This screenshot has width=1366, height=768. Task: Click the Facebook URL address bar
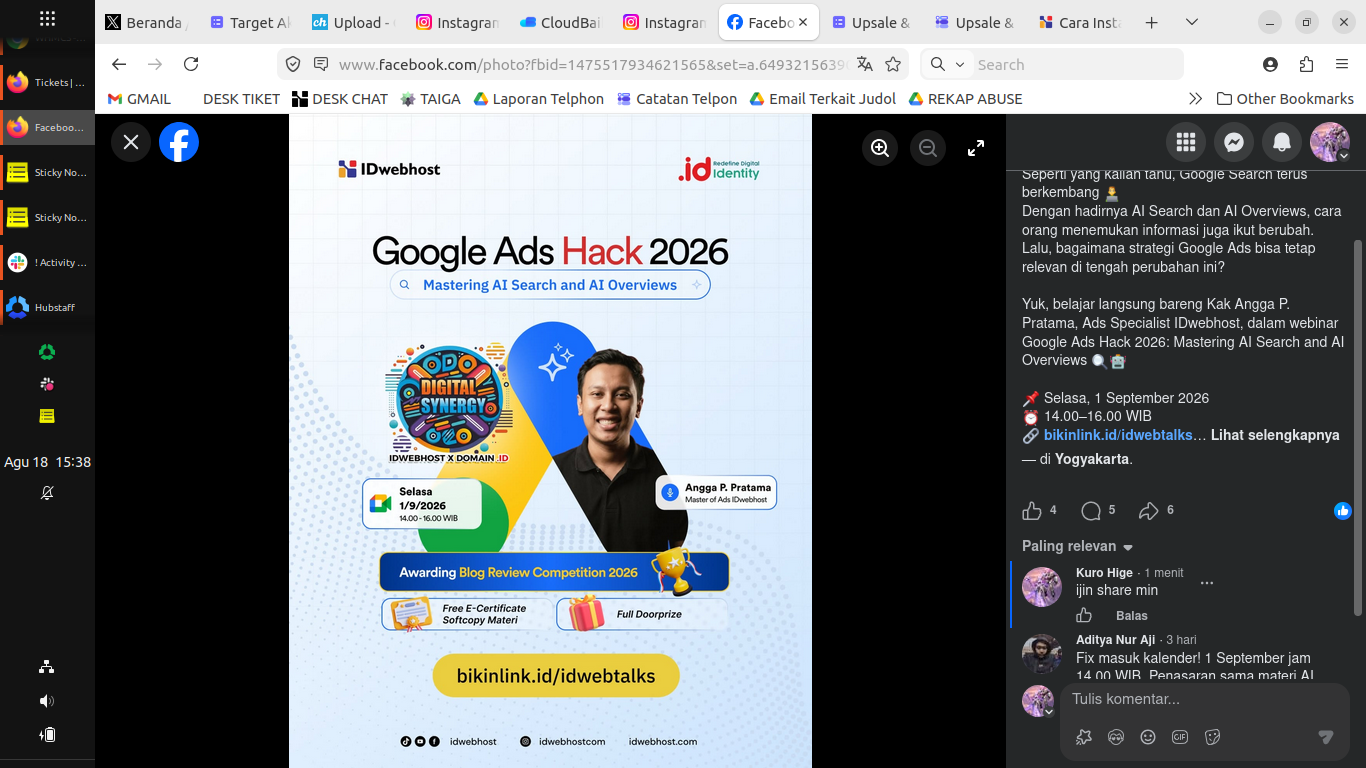[594, 64]
